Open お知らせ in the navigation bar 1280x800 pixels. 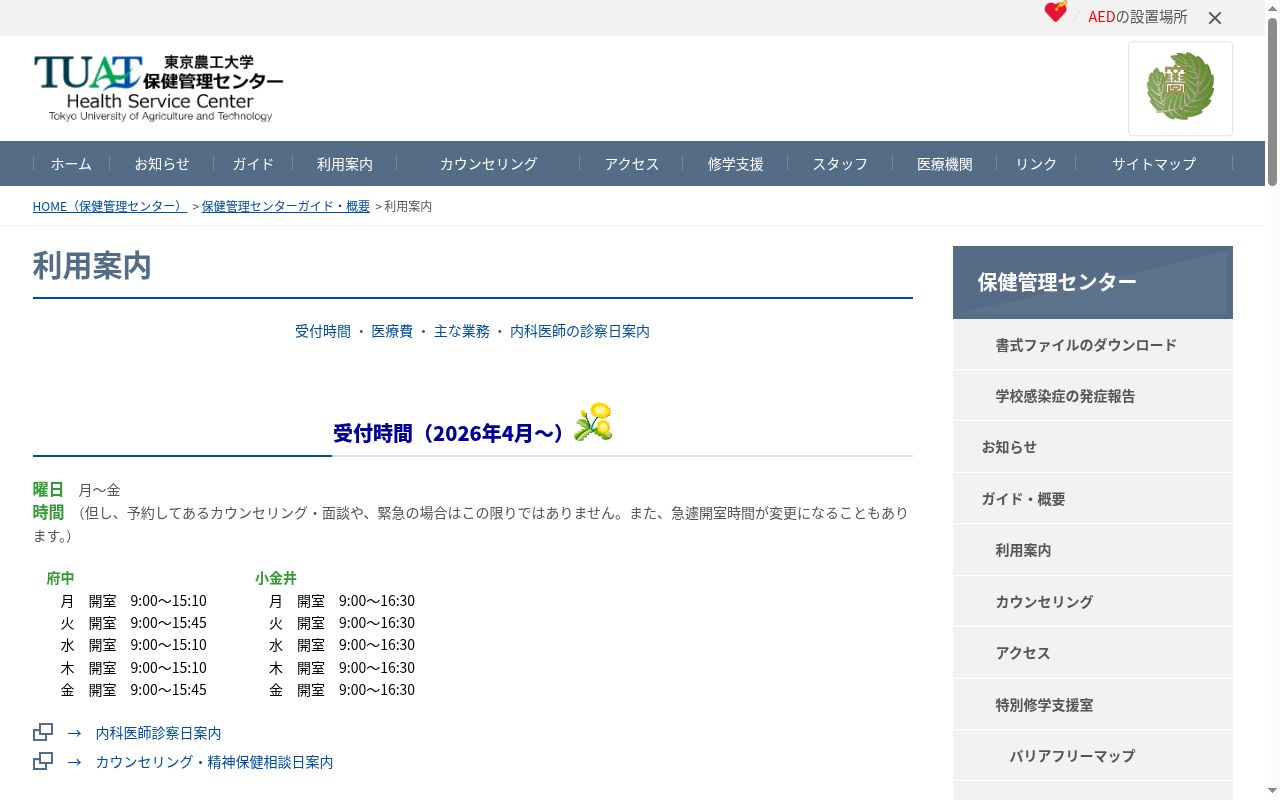[162, 164]
